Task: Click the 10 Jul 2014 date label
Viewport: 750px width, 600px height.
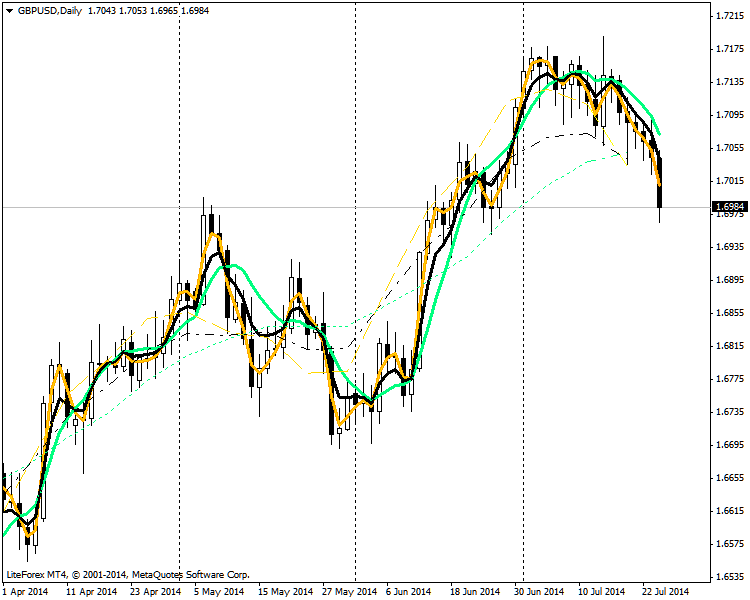Action: pos(601,591)
